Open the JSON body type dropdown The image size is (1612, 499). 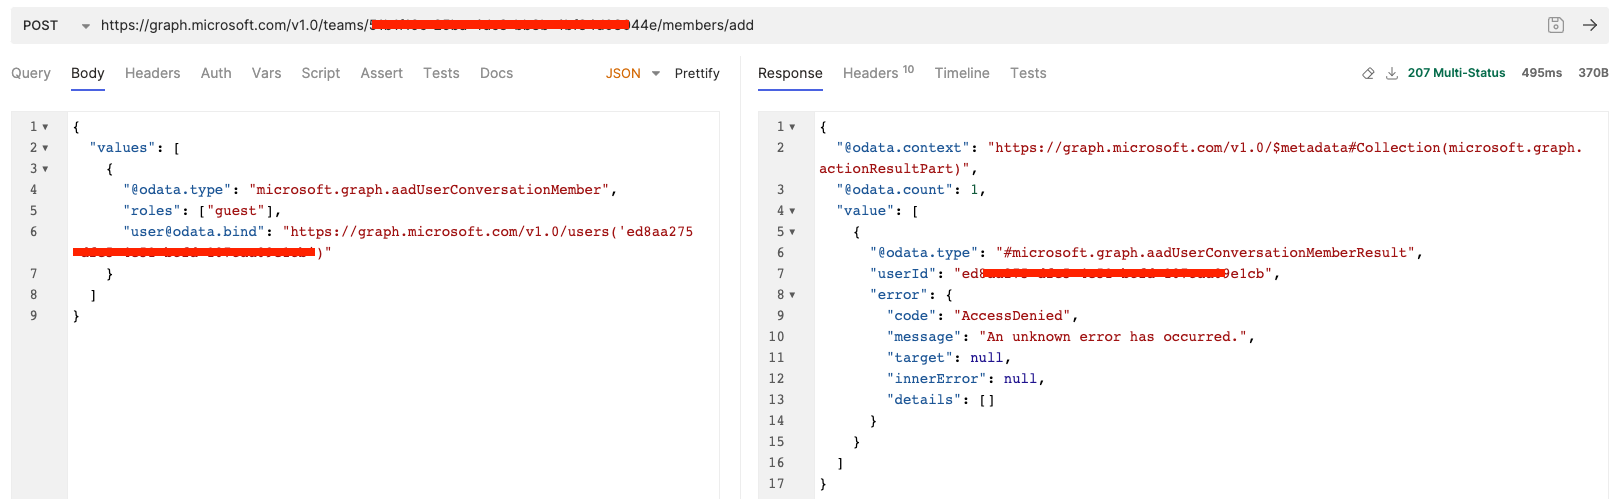[632, 73]
